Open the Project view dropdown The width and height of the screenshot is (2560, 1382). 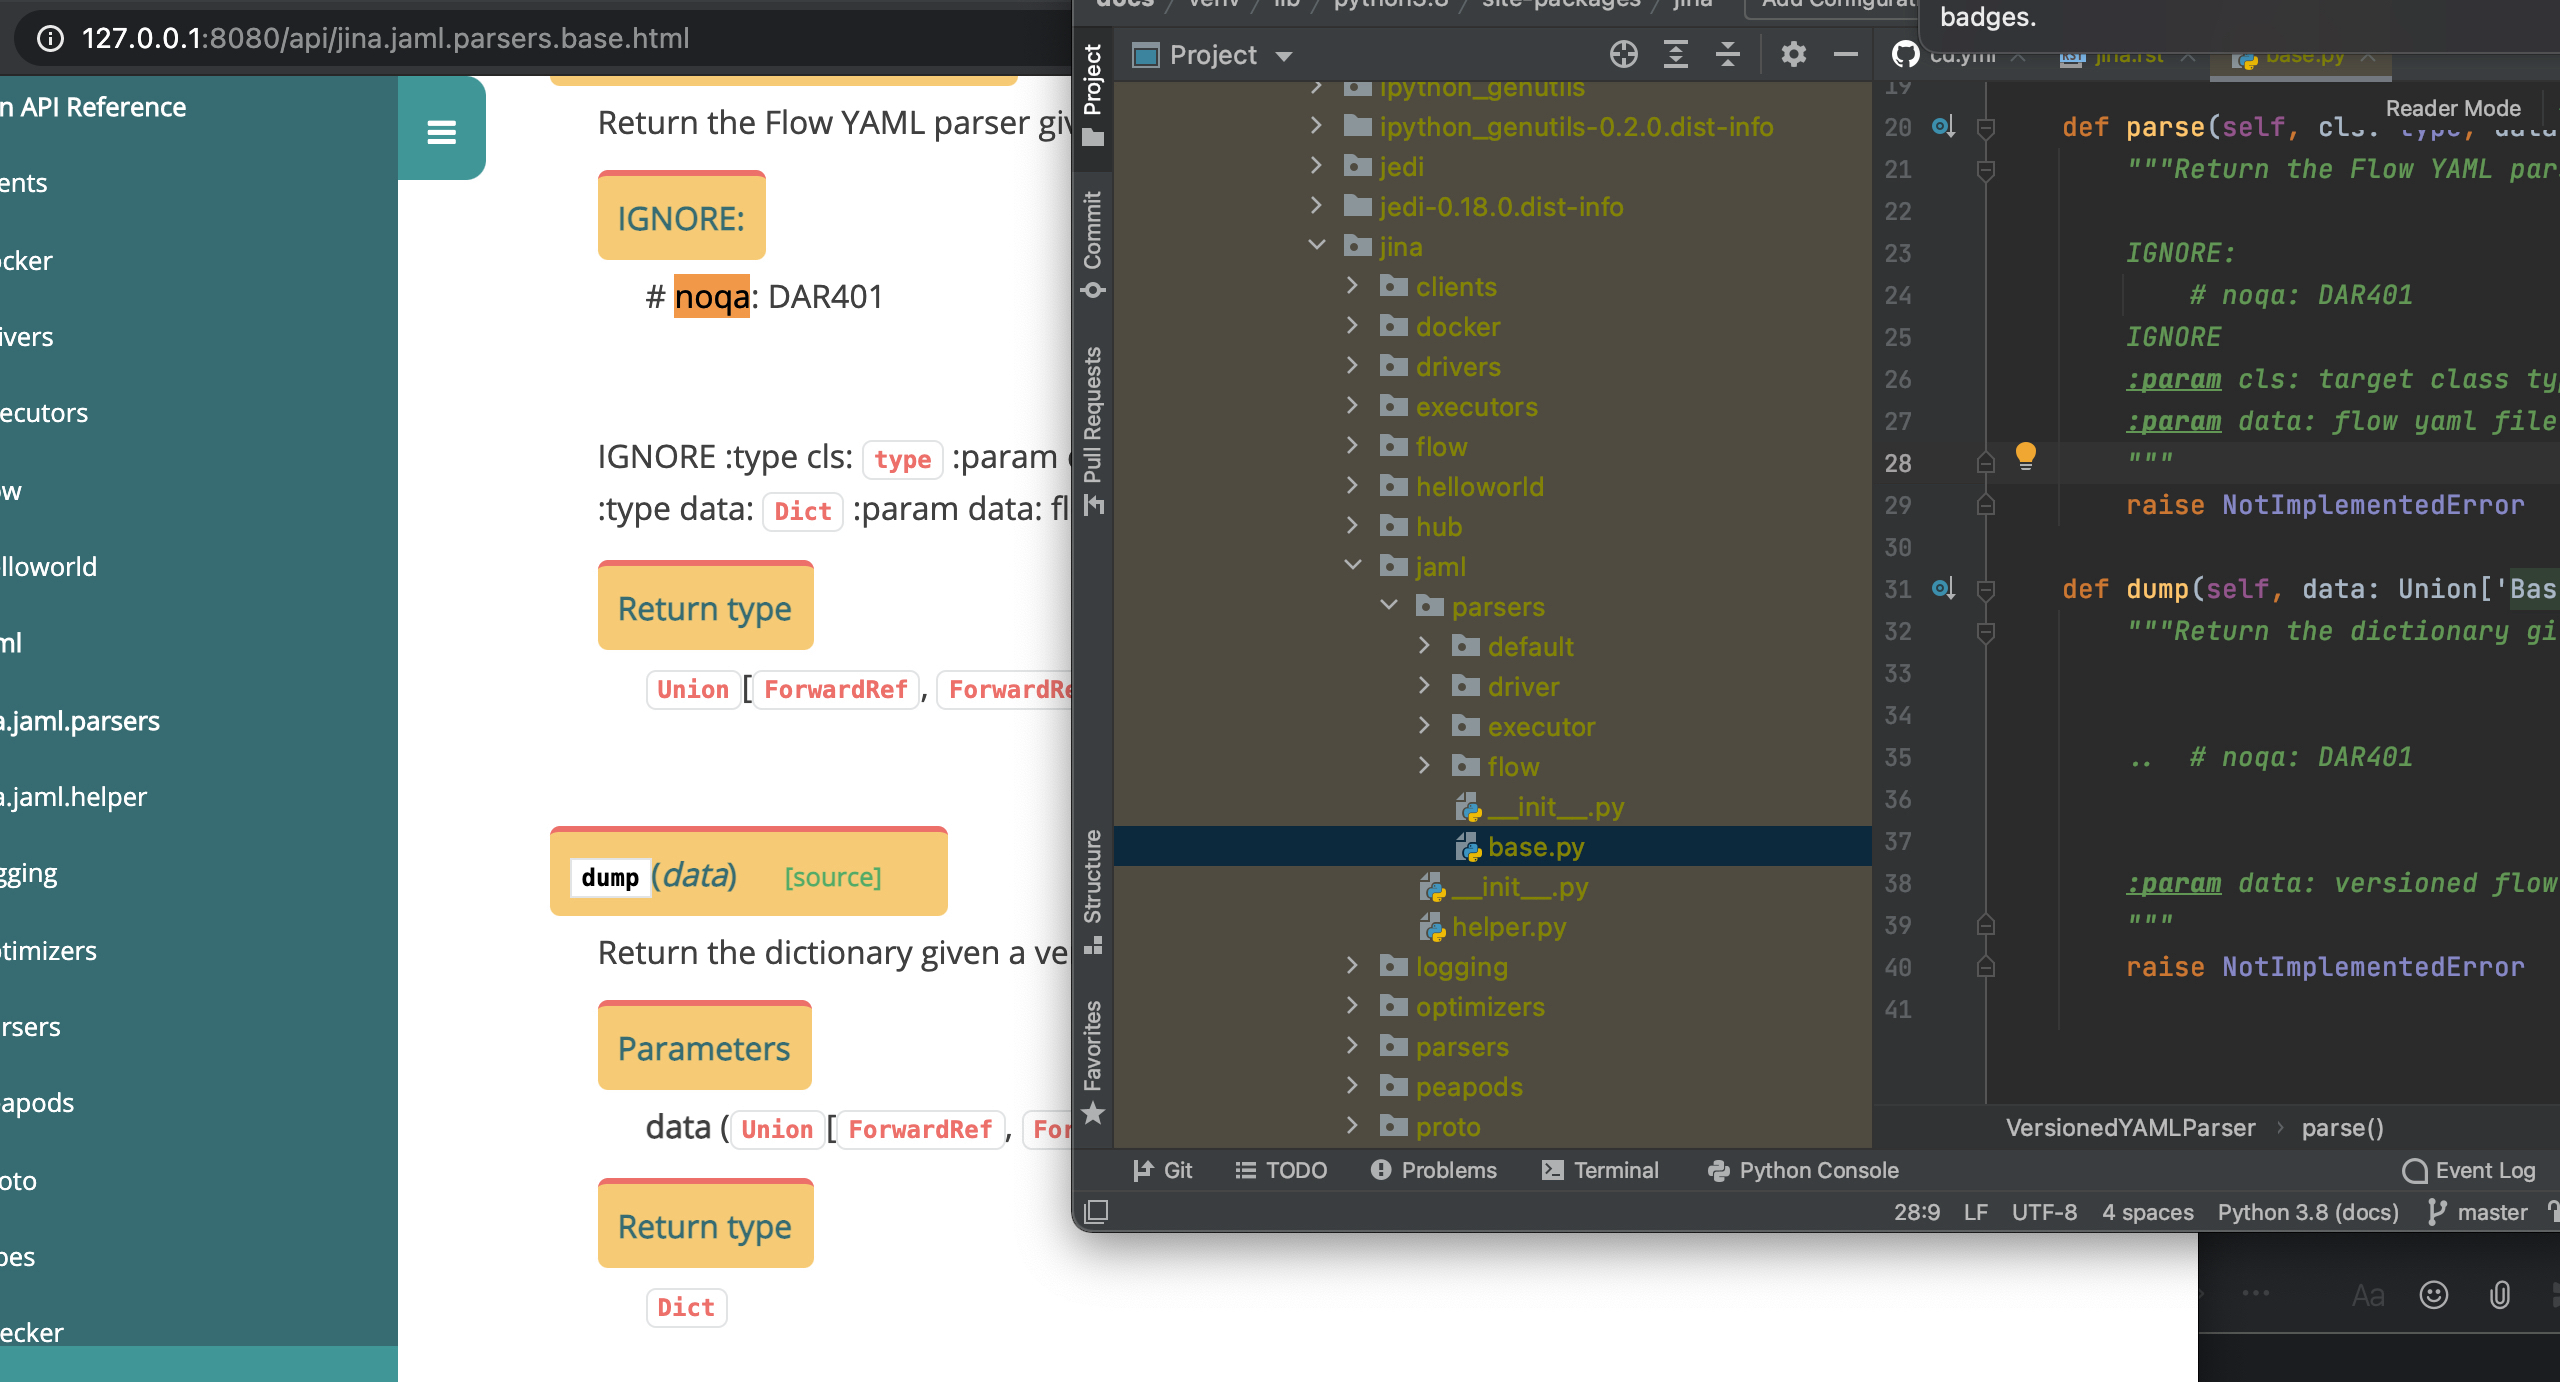(x=1285, y=55)
